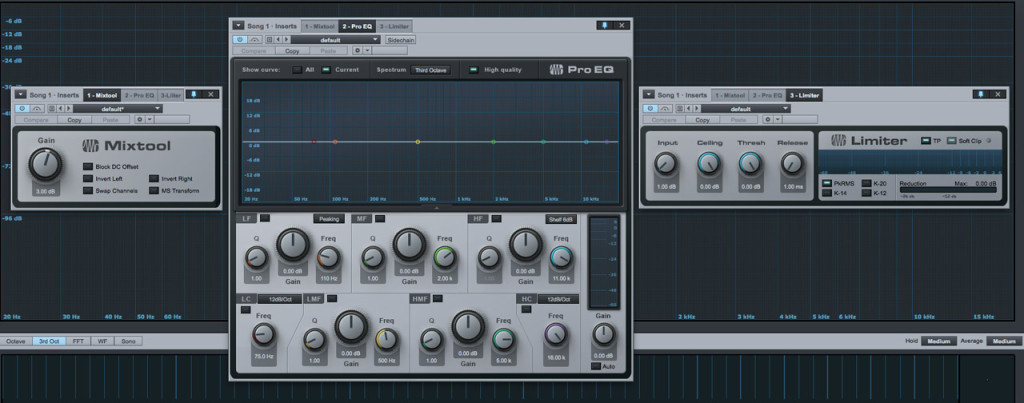Click Limiter automation icon next to power
Screen dimensions: 1024x403
[666, 109]
